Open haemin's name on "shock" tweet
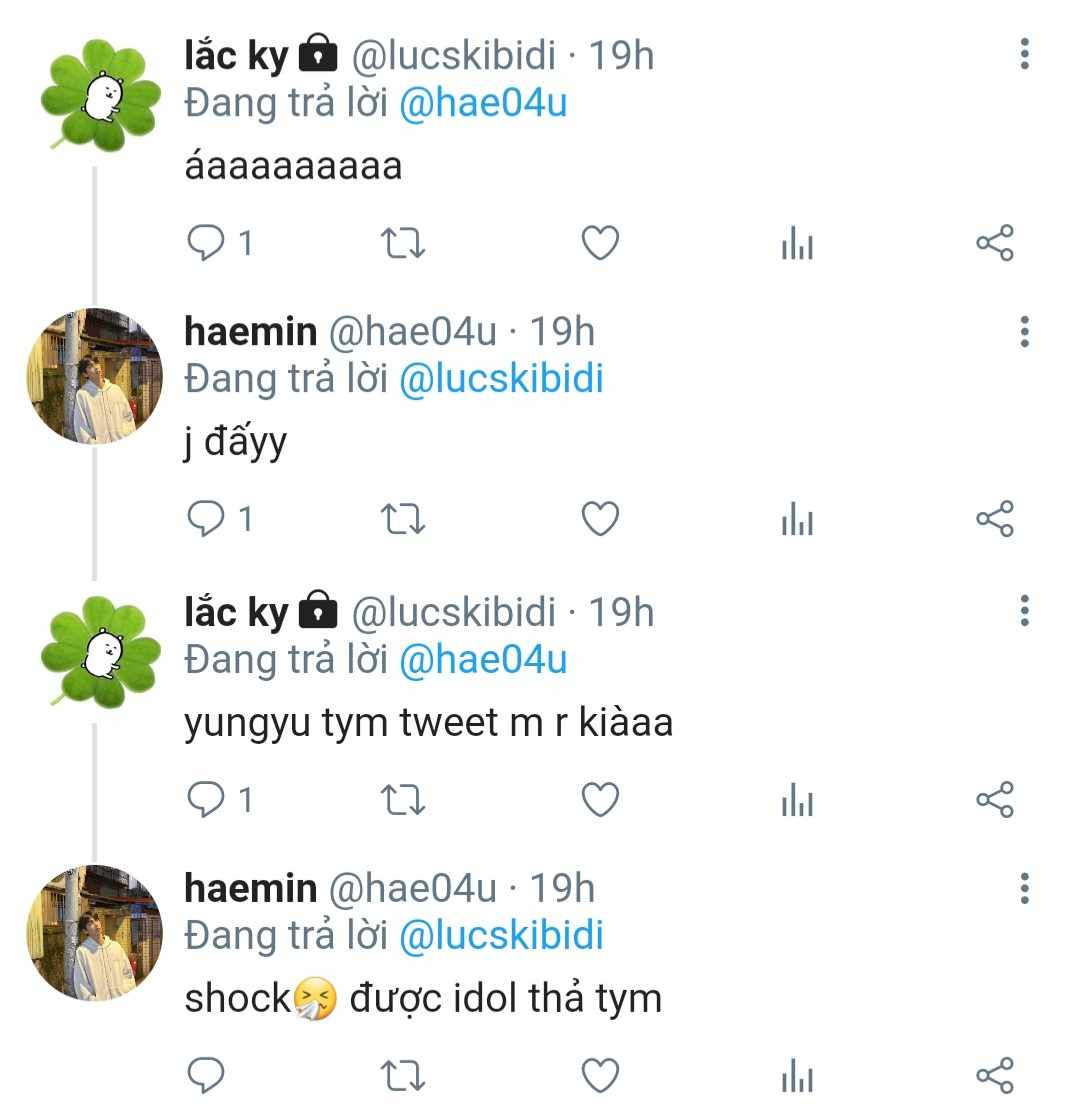Screen dimensions: 1080x1110 point(250,888)
